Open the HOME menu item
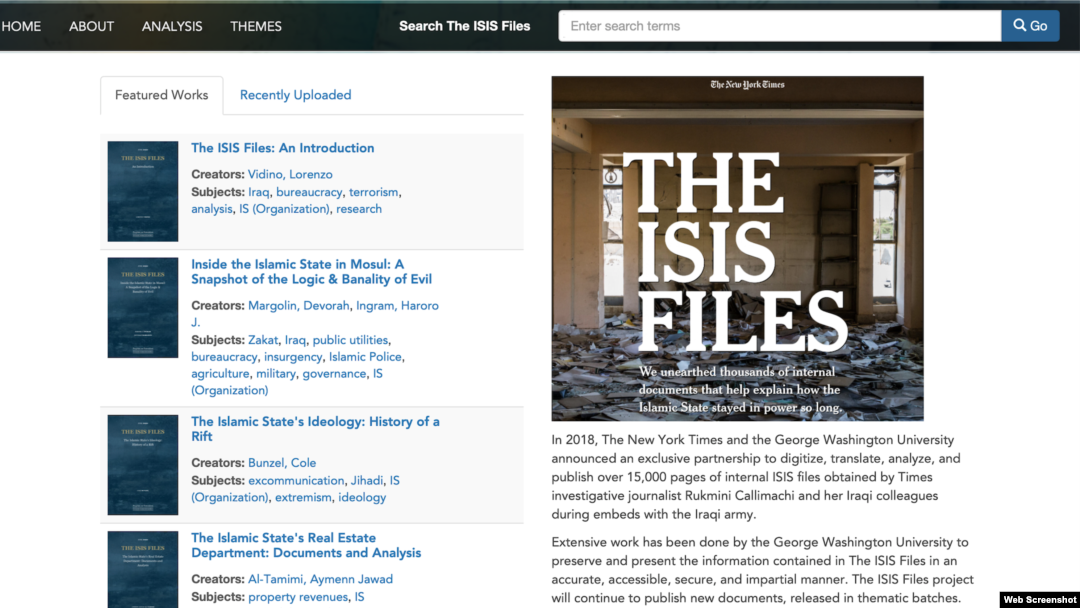Image resolution: width=1080 pixels, height=608 pixels. [x=21, y=26]
